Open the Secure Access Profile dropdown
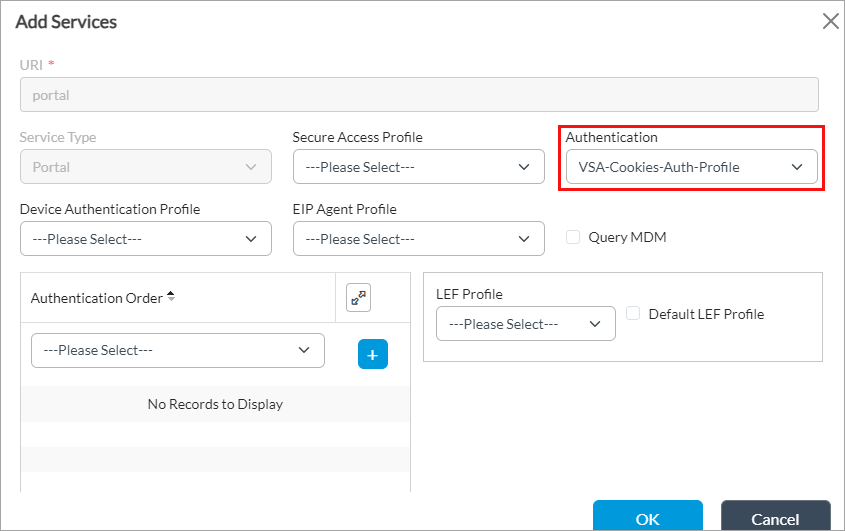The image size is (845, 531). coord(419,167)
